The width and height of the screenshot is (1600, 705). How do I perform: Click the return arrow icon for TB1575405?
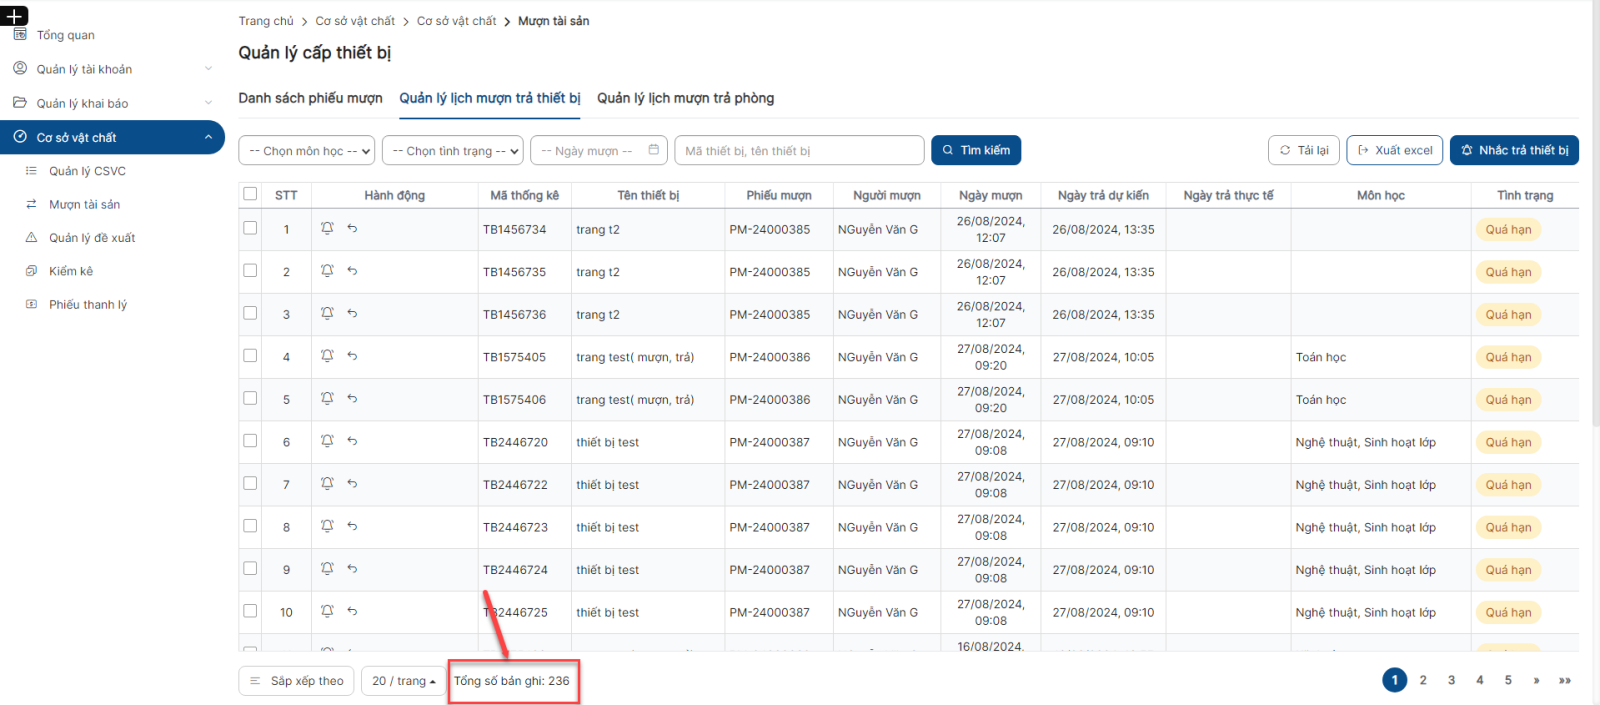point(352,356)
